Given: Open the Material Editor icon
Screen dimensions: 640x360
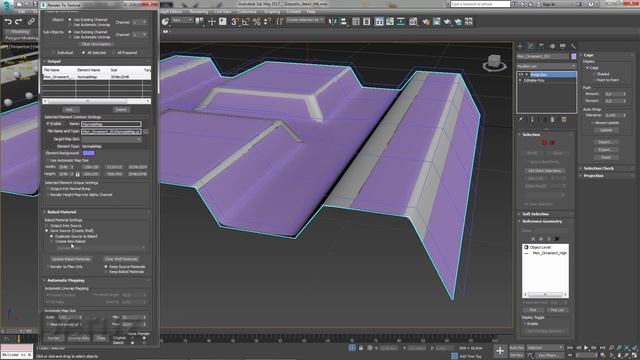Looking at the screenshot, I should (413, 22).
